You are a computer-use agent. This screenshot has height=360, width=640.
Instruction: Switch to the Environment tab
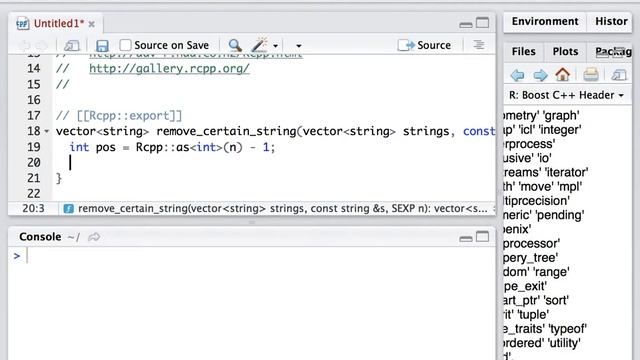pos(545,21)
